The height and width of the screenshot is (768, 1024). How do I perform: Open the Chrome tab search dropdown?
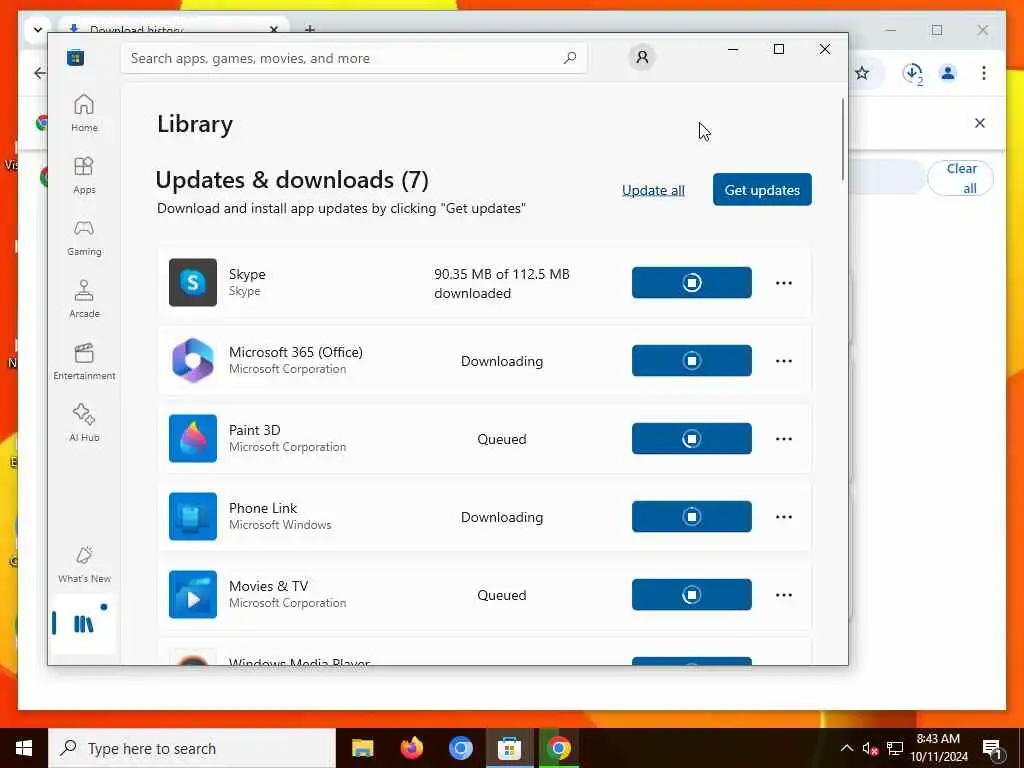pyautogui.click(x=37, y=30)
